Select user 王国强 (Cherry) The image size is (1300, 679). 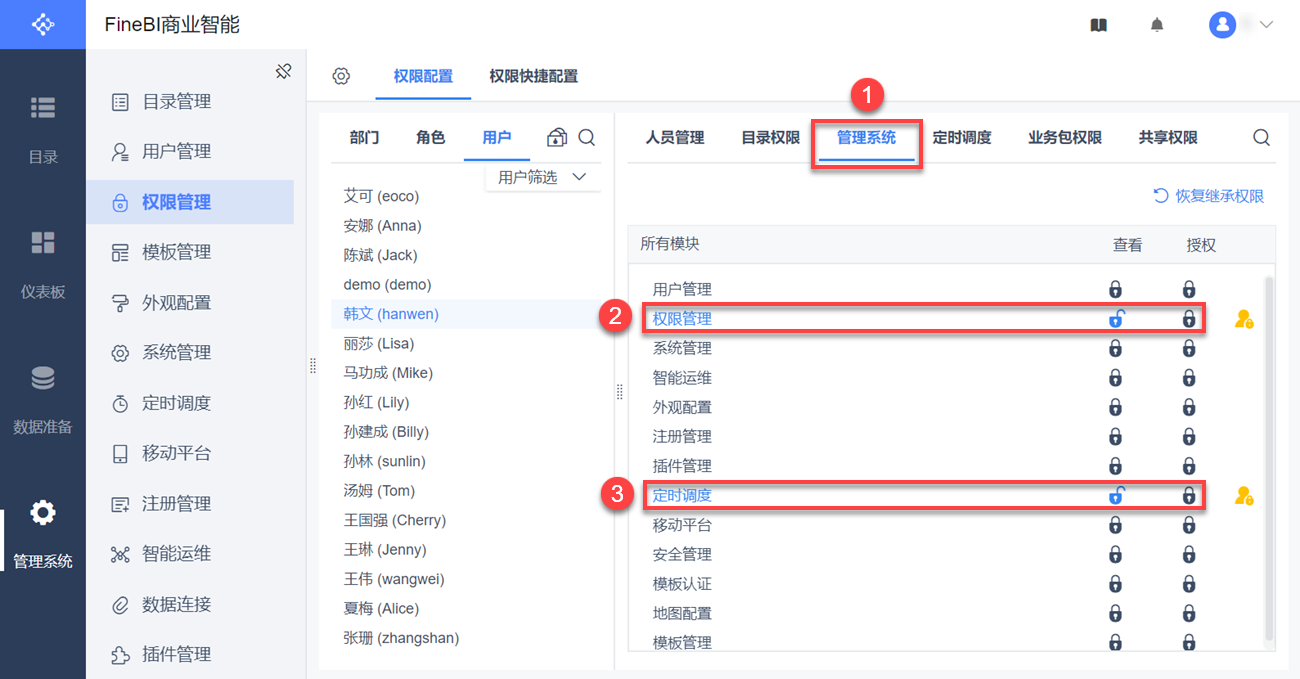(467, 520)
